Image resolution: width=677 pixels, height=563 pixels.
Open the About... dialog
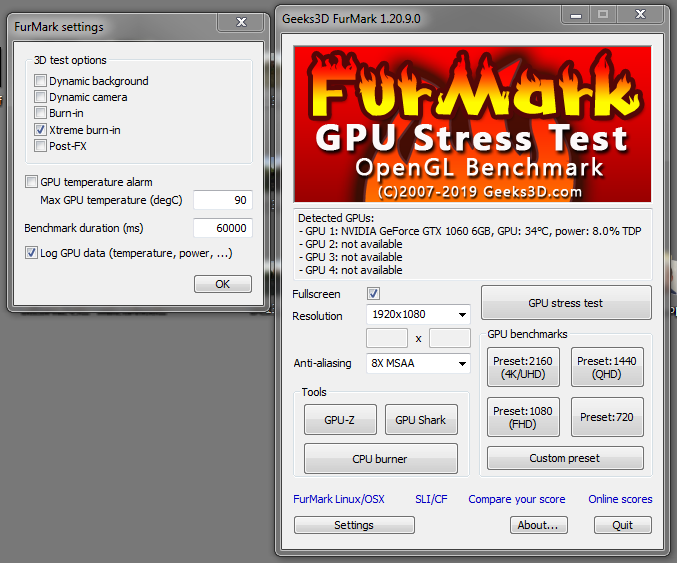point(538,525)
